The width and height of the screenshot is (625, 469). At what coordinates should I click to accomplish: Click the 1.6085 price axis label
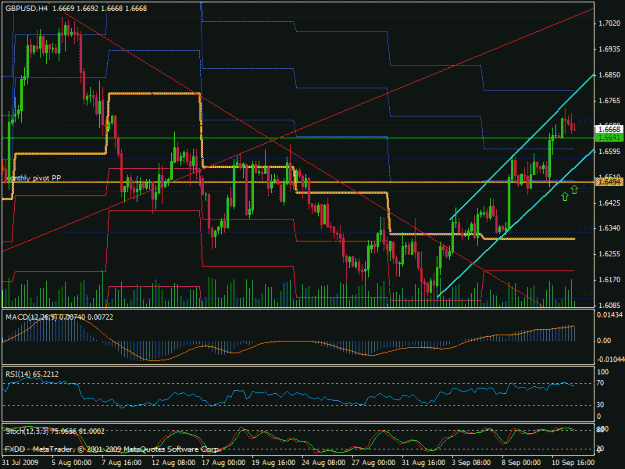pos(609,306)
